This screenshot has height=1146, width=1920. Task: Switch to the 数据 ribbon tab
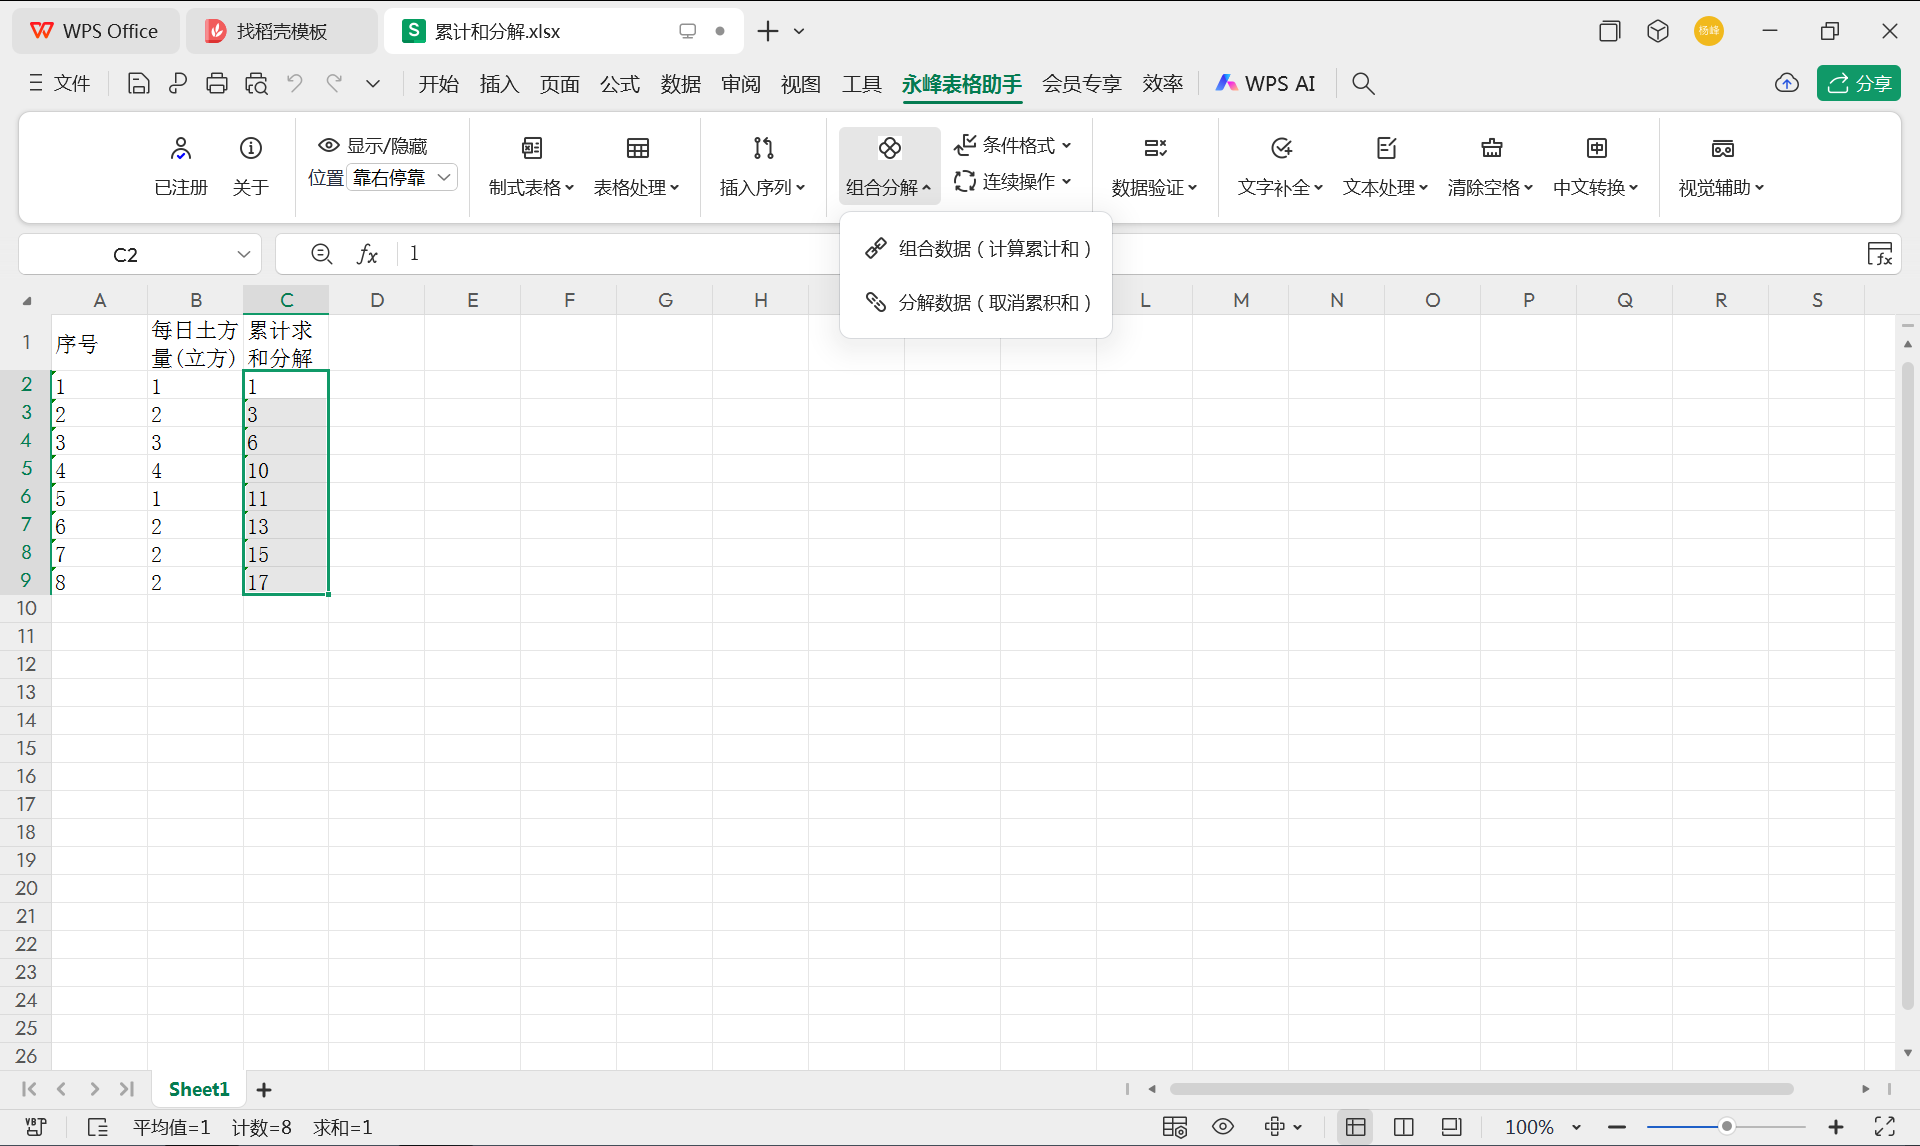[680, 83]
